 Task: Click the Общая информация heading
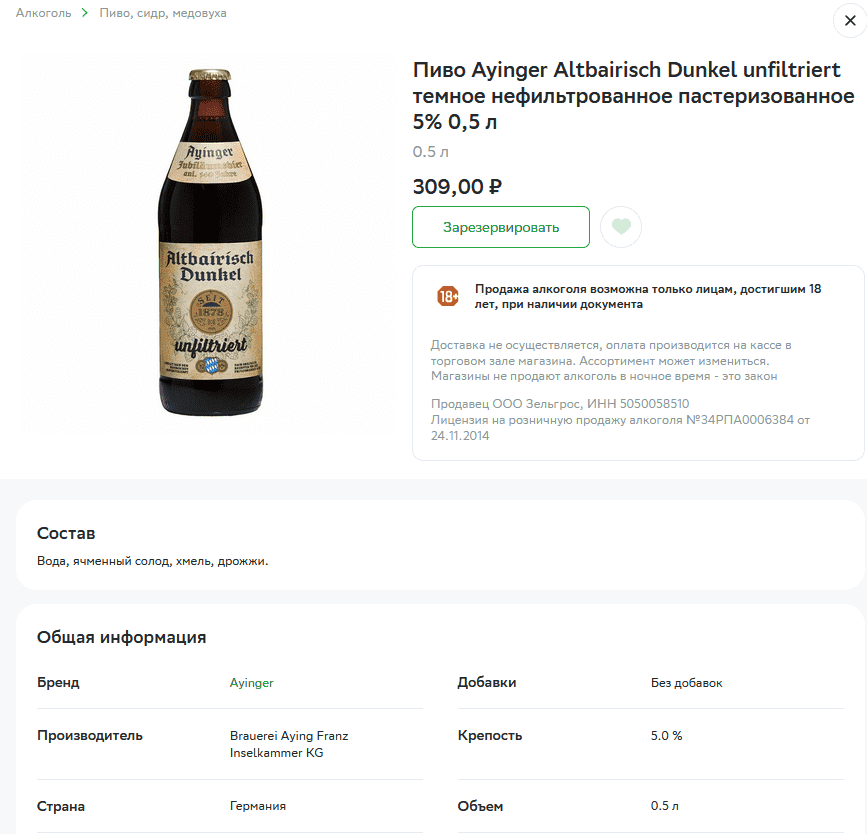[x=122, y=637]
